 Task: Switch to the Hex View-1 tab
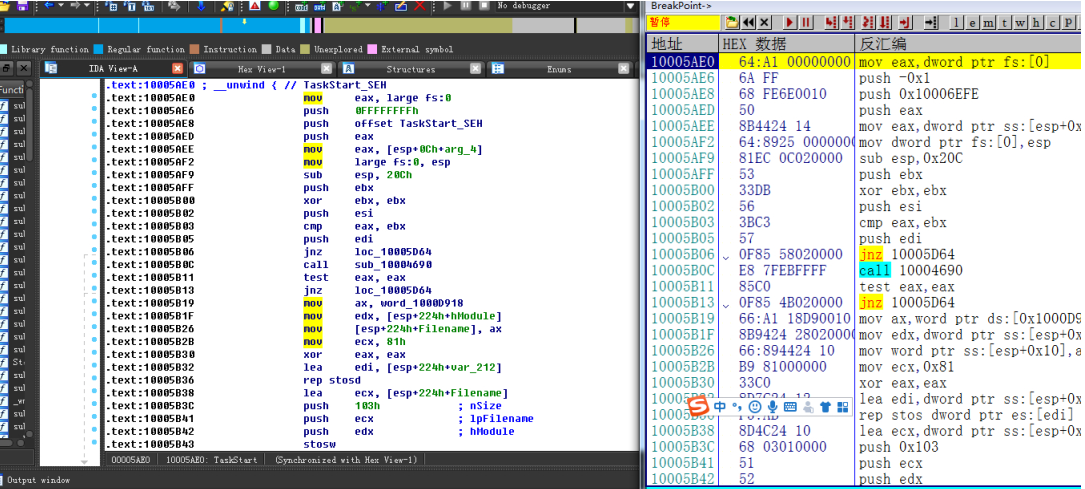261,69
